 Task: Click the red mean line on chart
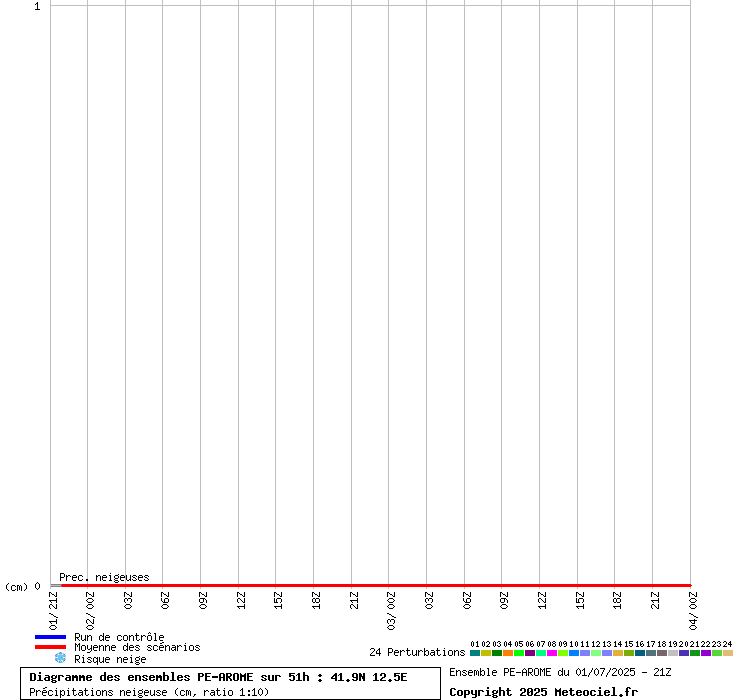(x=376, y=585)
